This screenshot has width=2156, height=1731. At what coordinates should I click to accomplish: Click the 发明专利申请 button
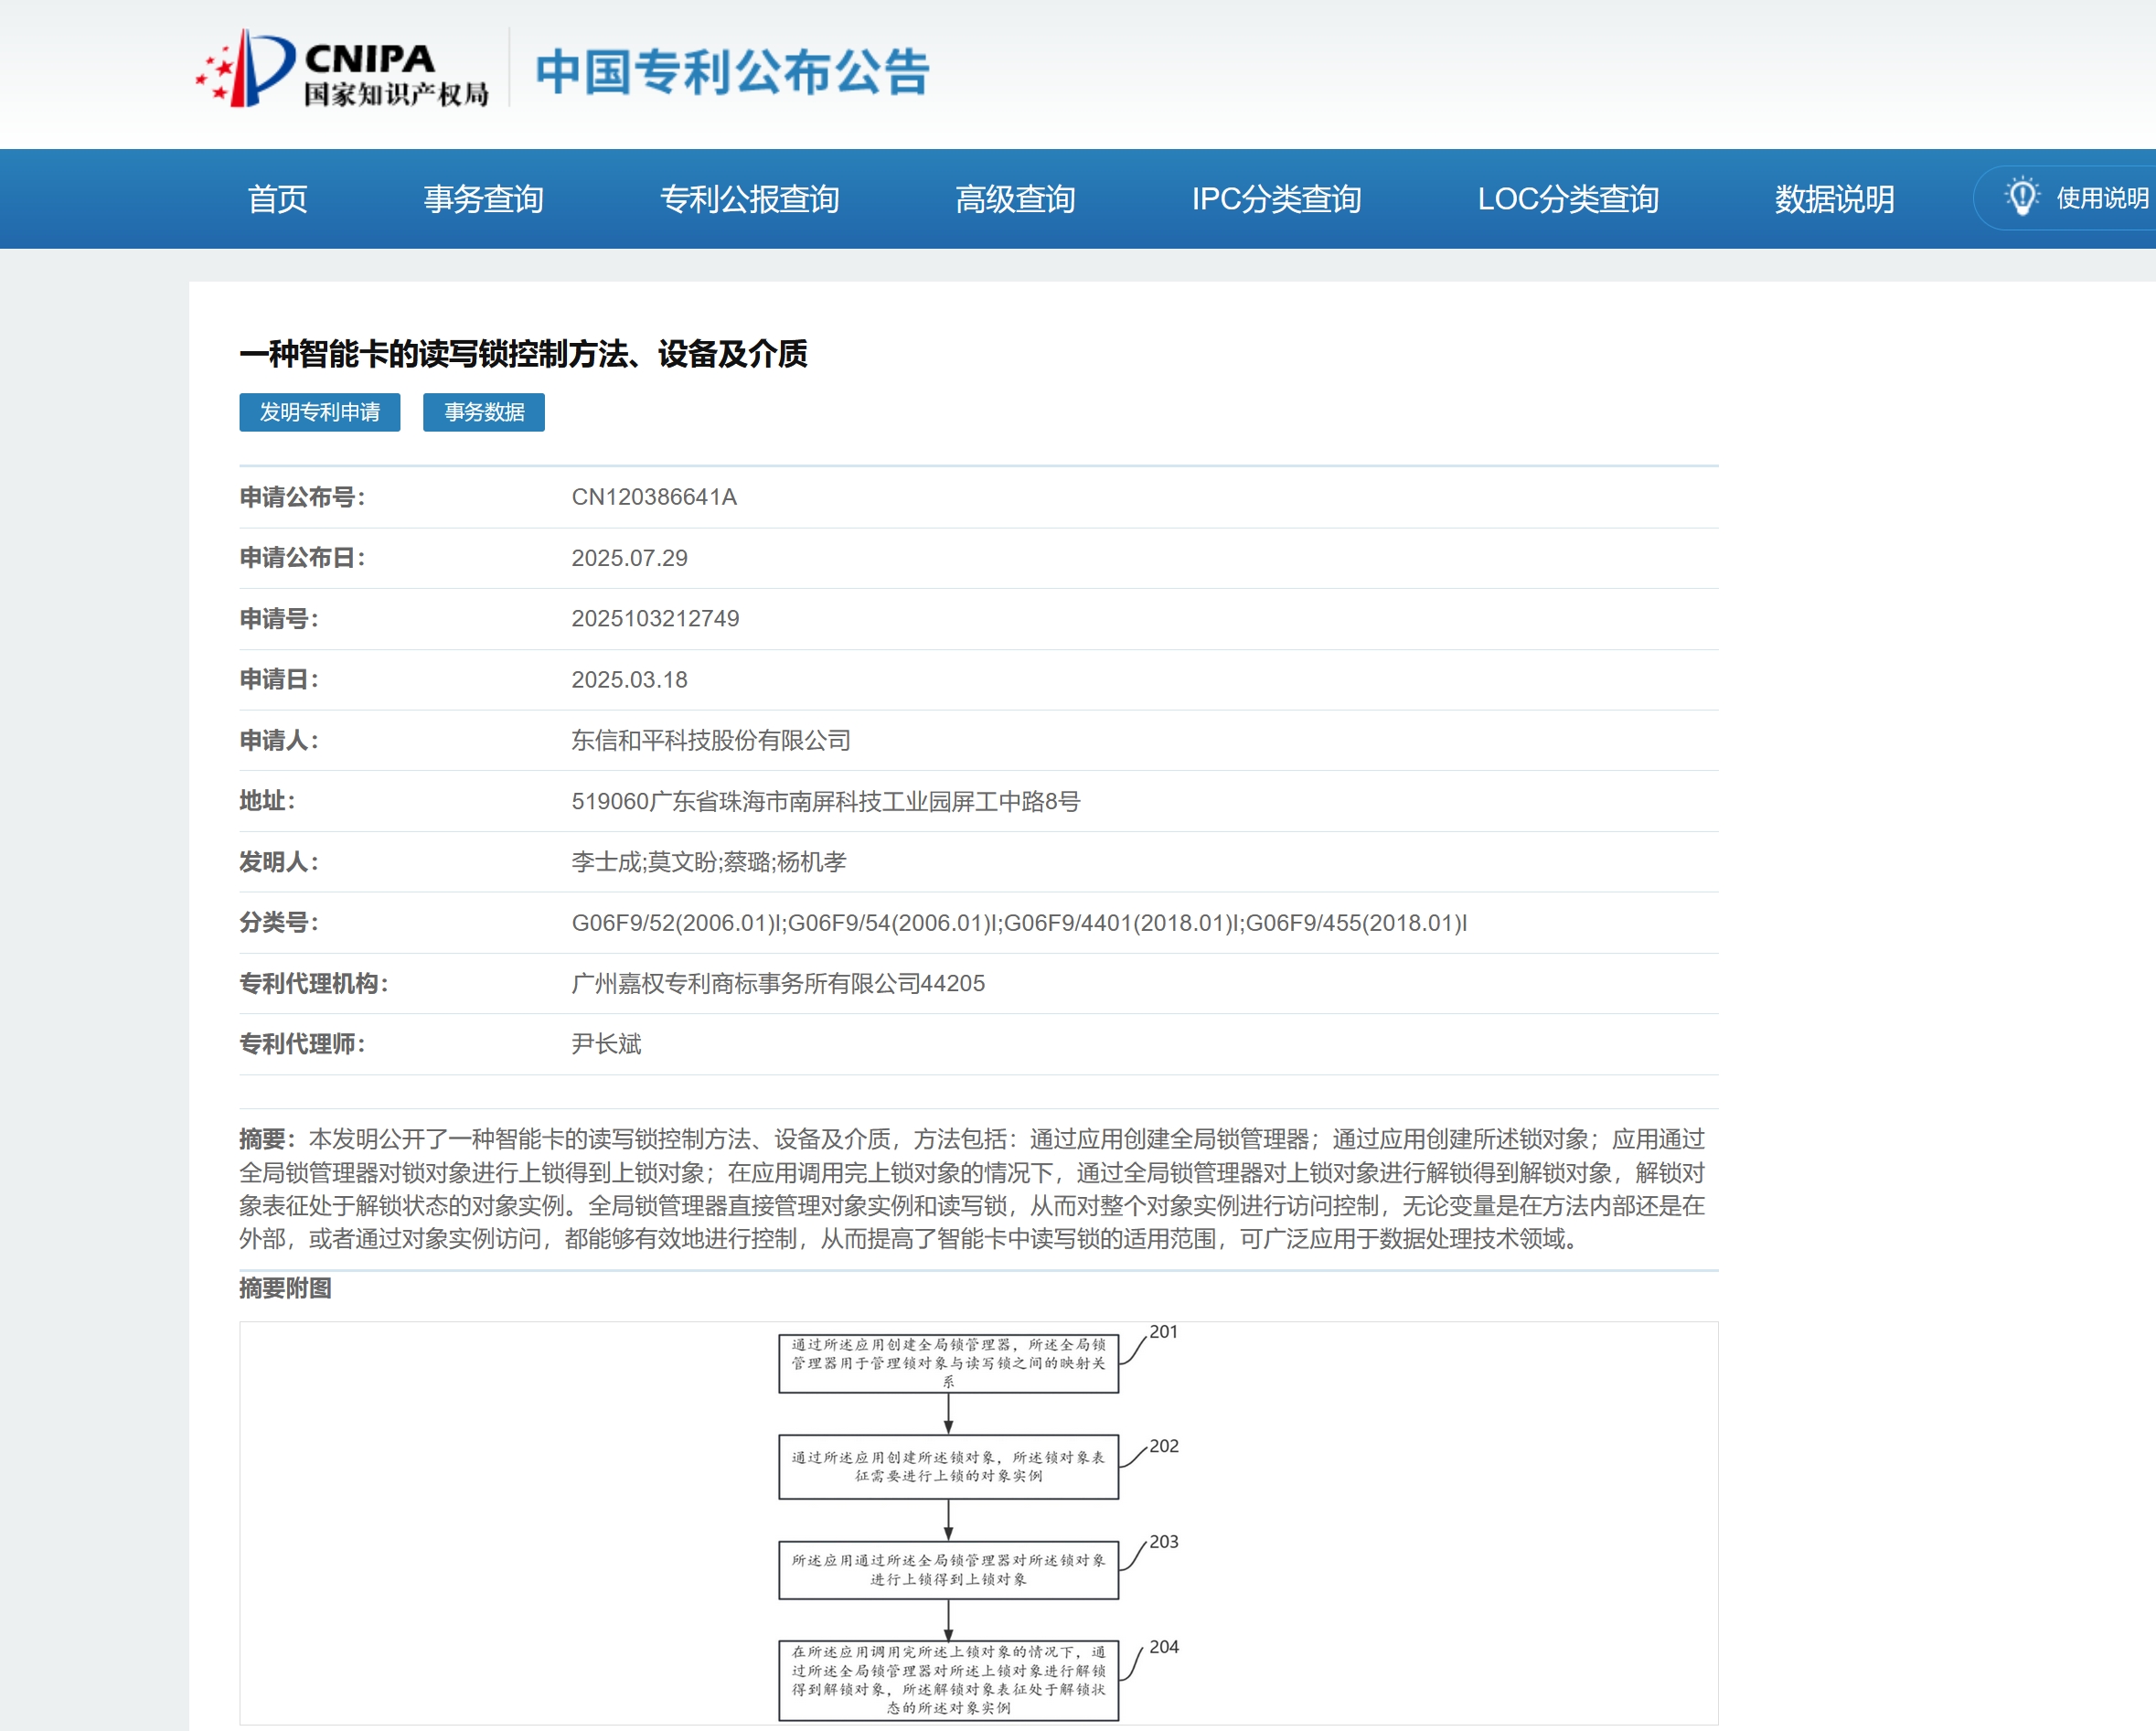tap(320, 412)
